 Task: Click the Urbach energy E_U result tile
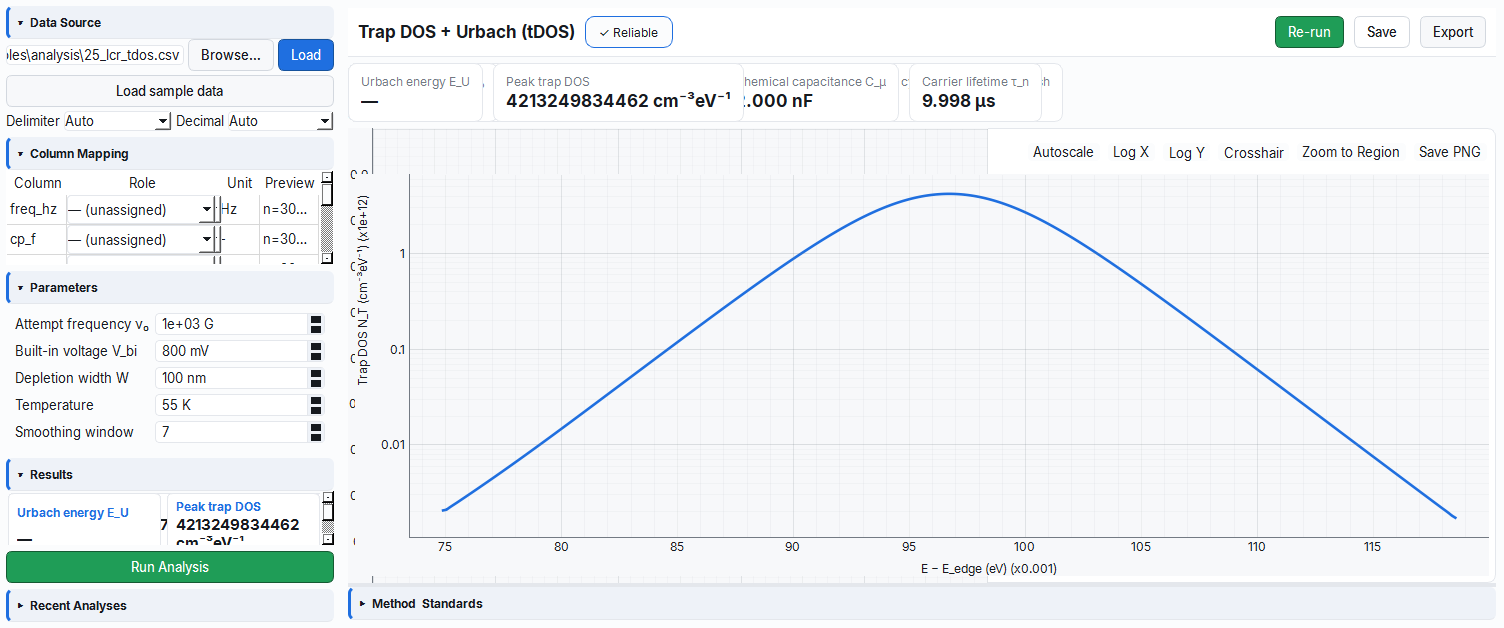point(84,521)
